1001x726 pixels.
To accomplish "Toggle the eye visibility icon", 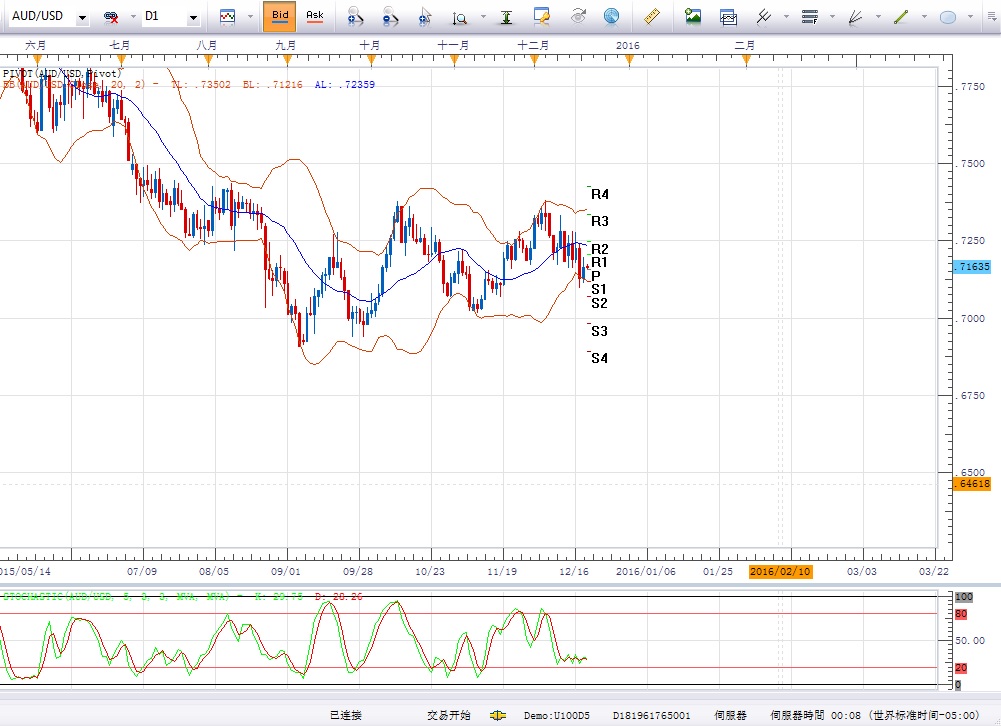I will [578, 16].
